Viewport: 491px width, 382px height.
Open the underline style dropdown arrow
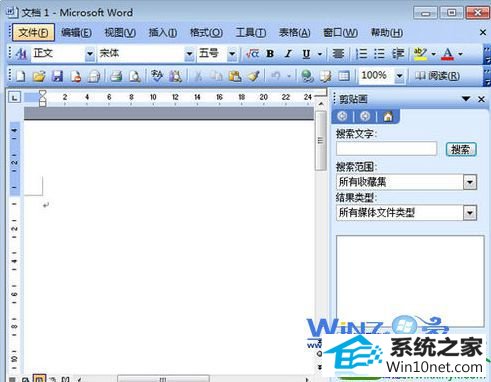pyautogui.click(x=320, y=54)
